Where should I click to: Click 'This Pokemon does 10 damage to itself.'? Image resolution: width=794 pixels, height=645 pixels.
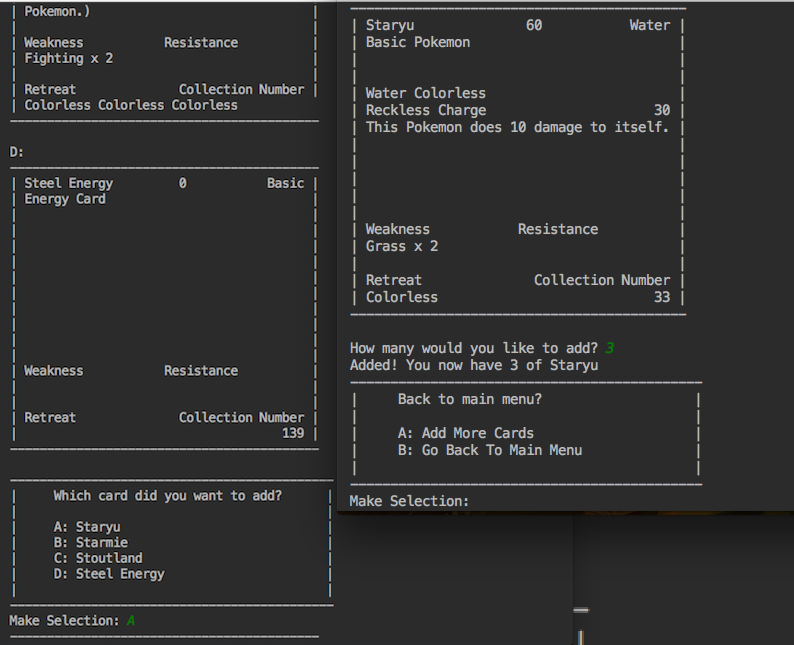tap(517, 127)
